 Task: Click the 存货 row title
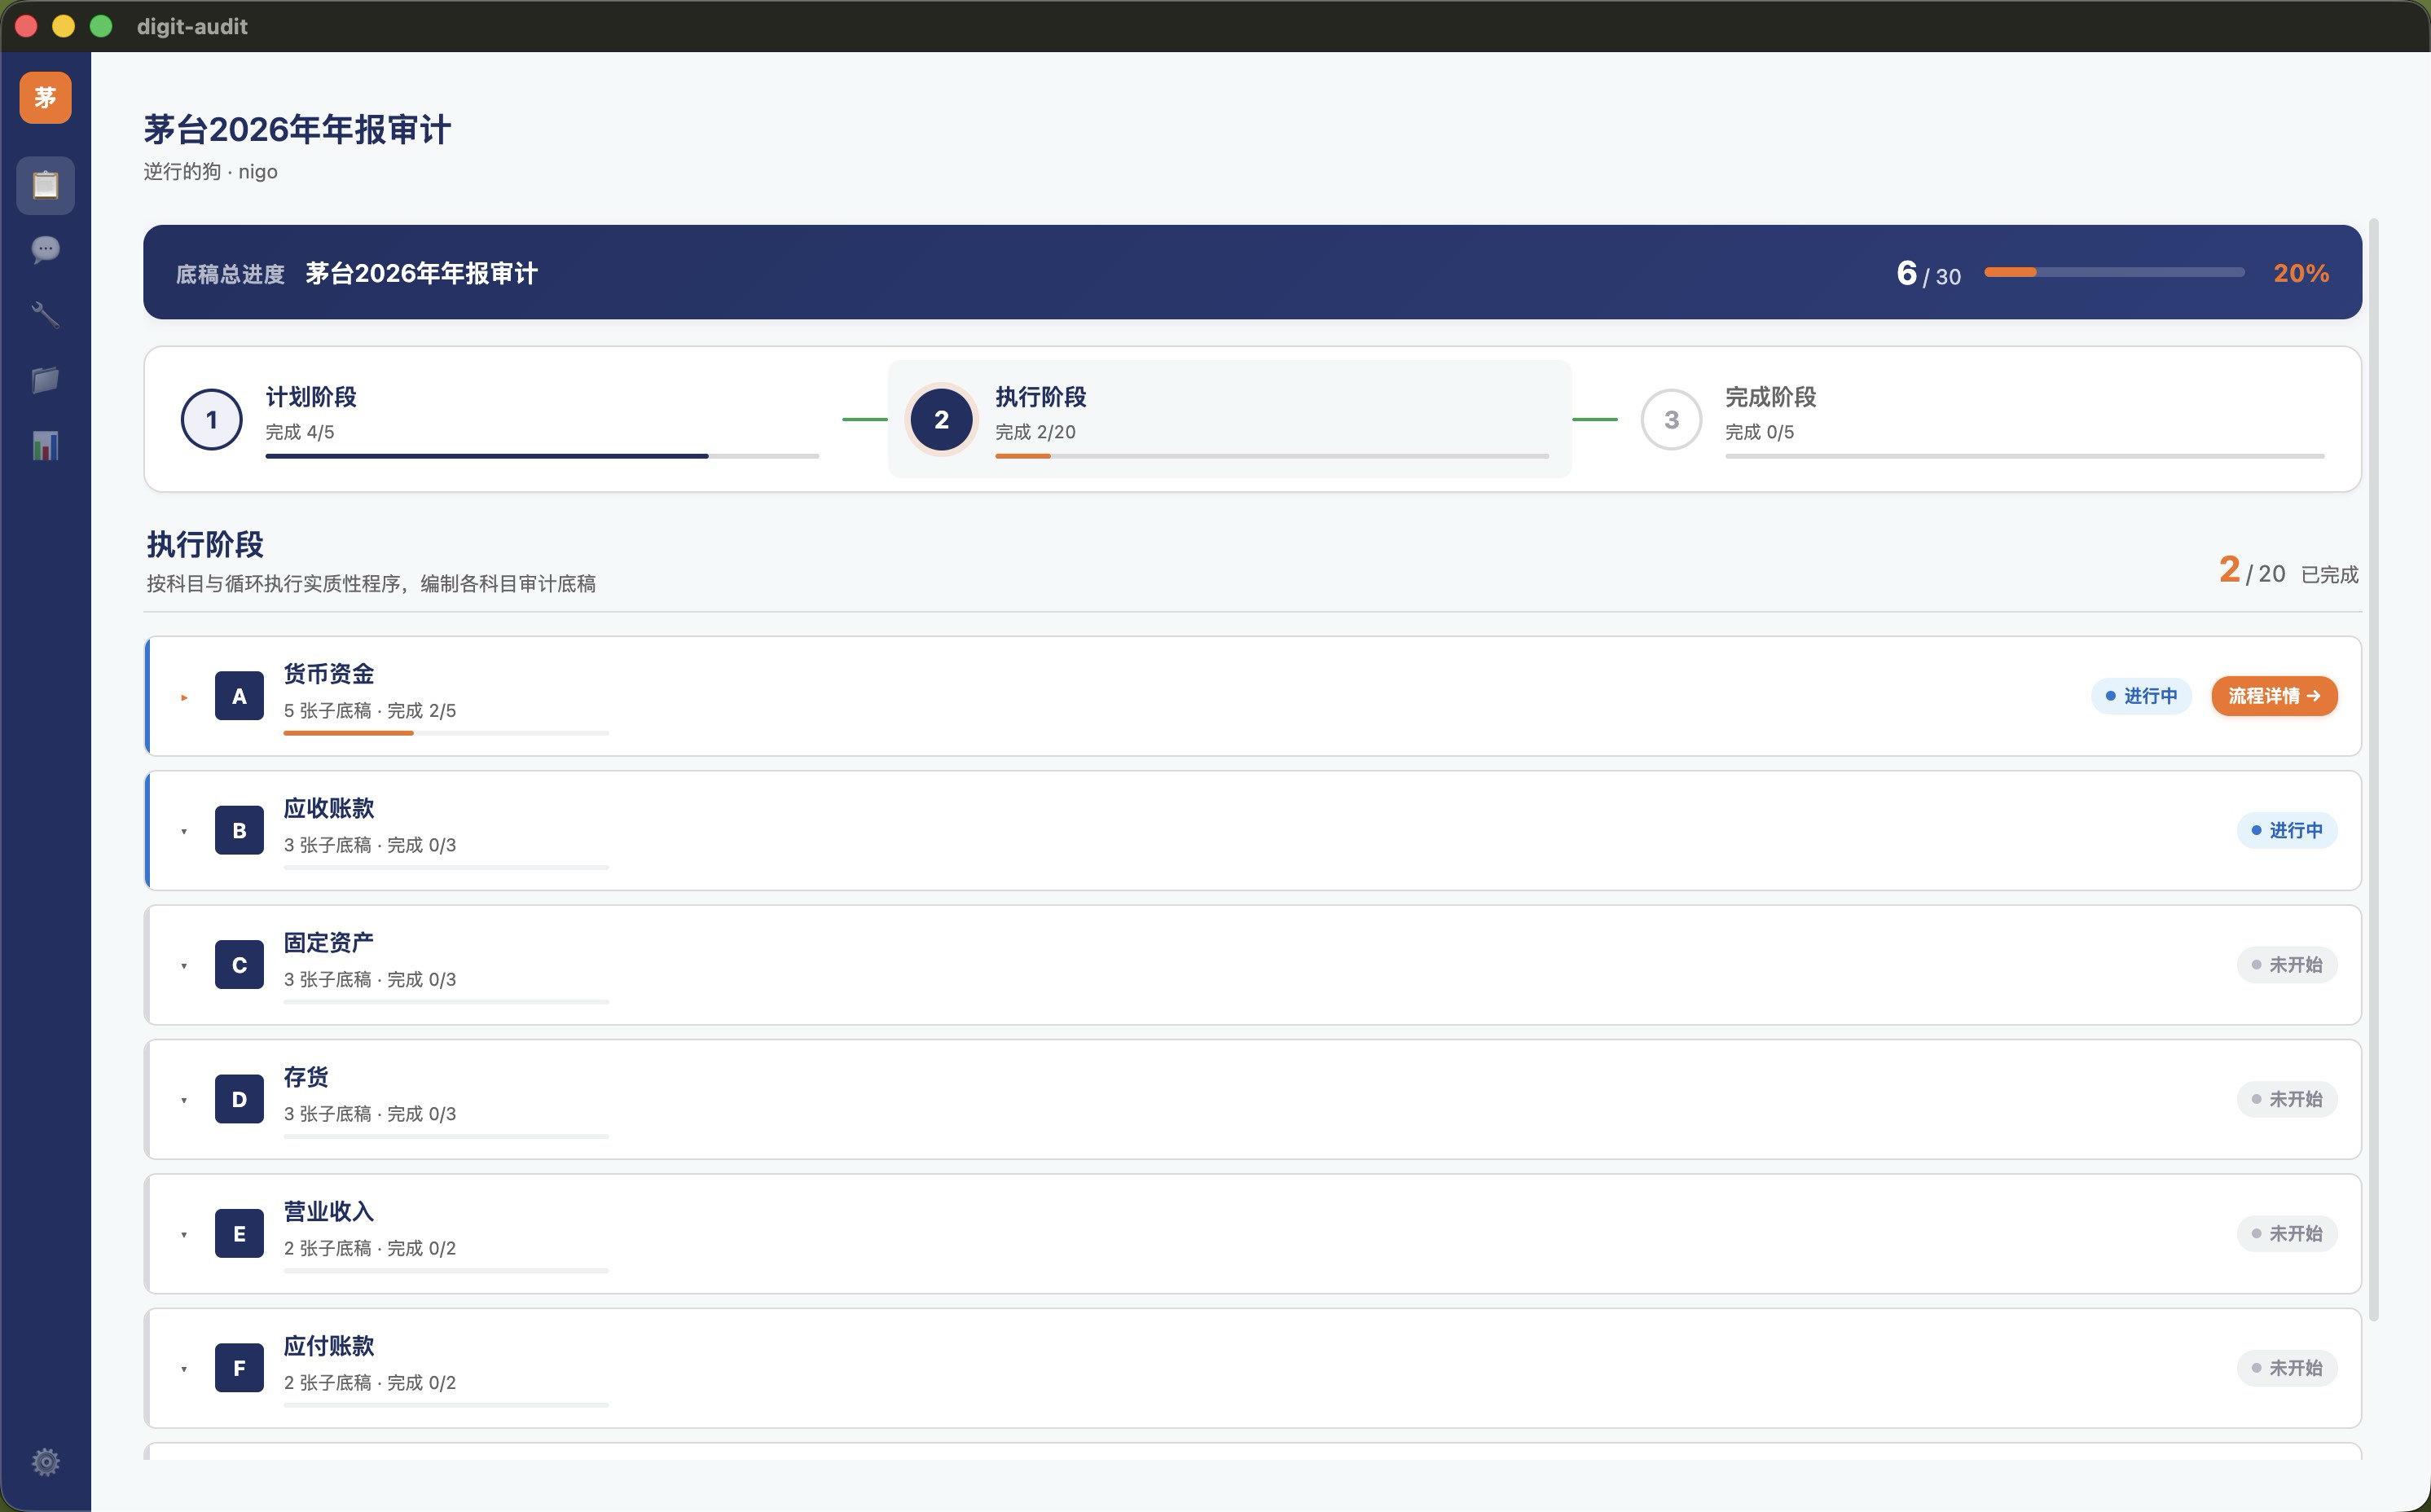(x=306, y=1077)
